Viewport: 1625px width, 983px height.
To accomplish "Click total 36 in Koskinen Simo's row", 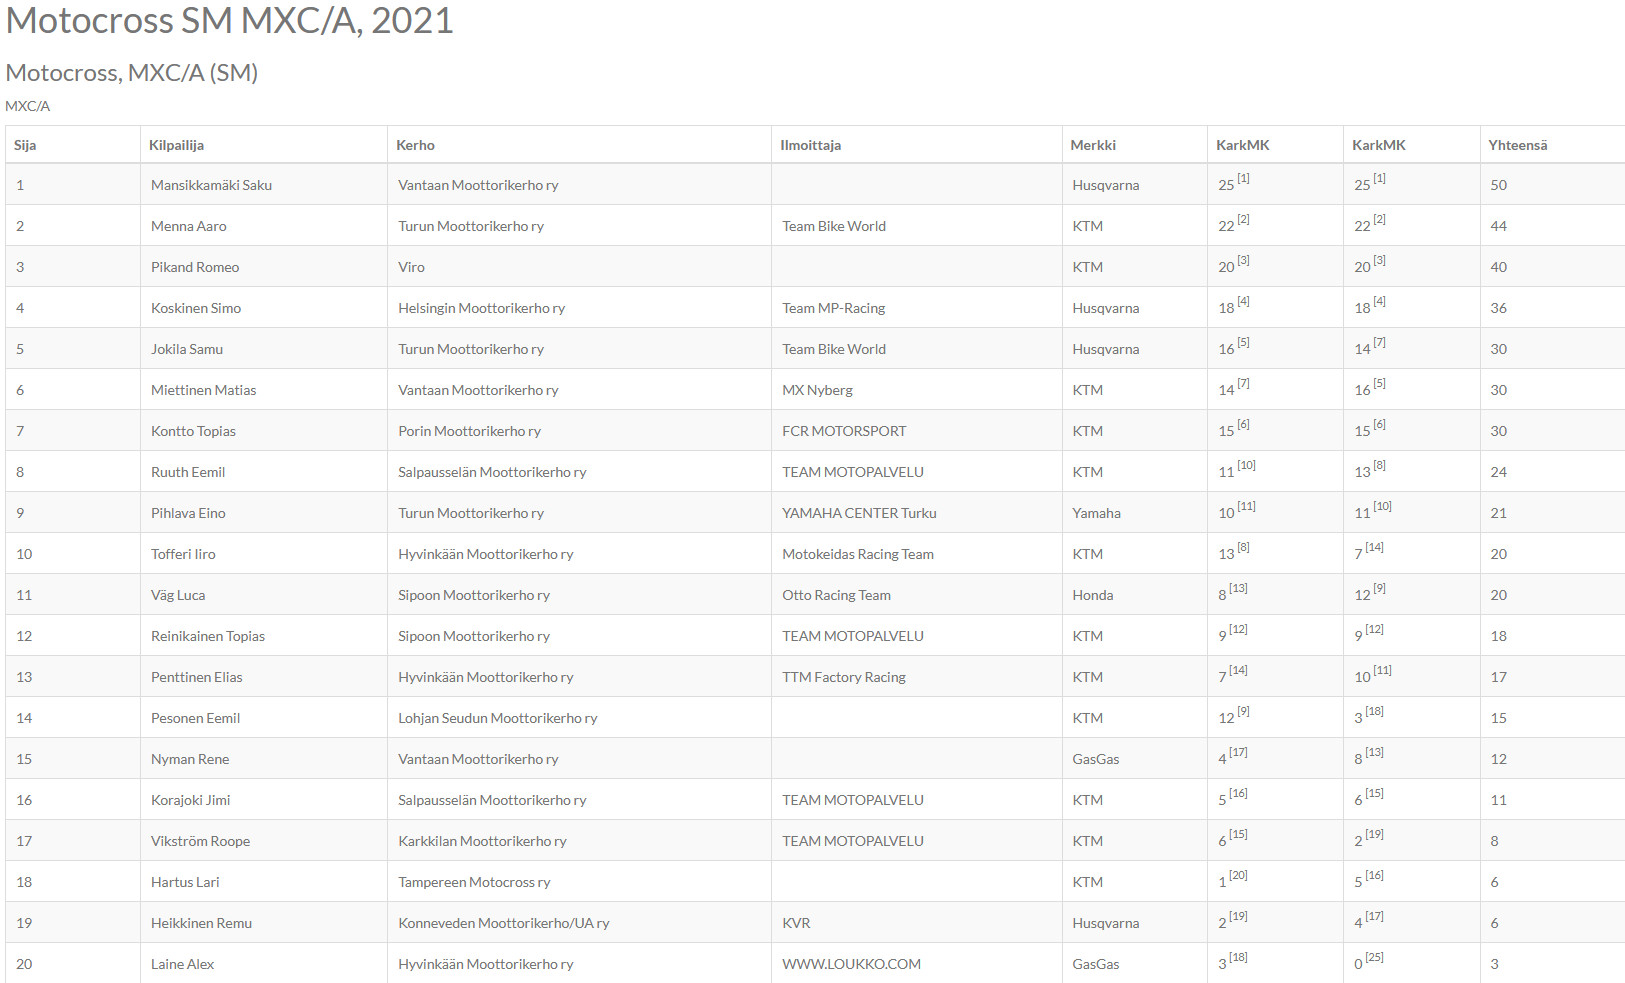I will [x=1498, y=308].
